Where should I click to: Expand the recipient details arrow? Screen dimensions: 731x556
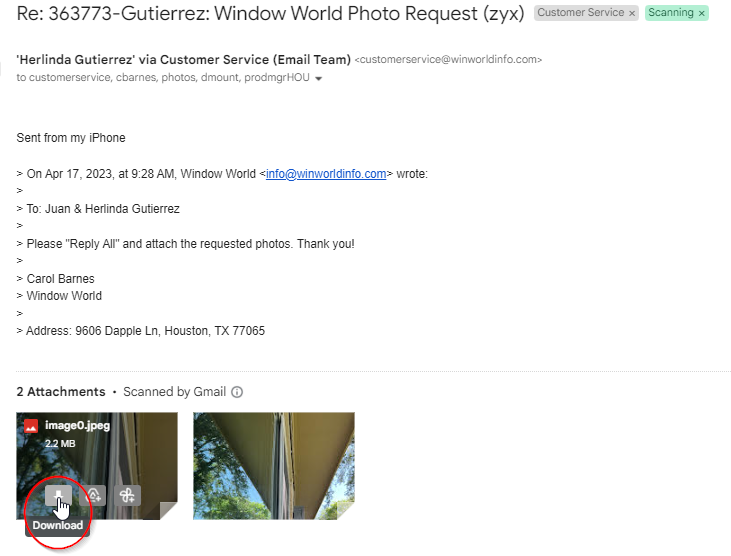click(318, 78)
